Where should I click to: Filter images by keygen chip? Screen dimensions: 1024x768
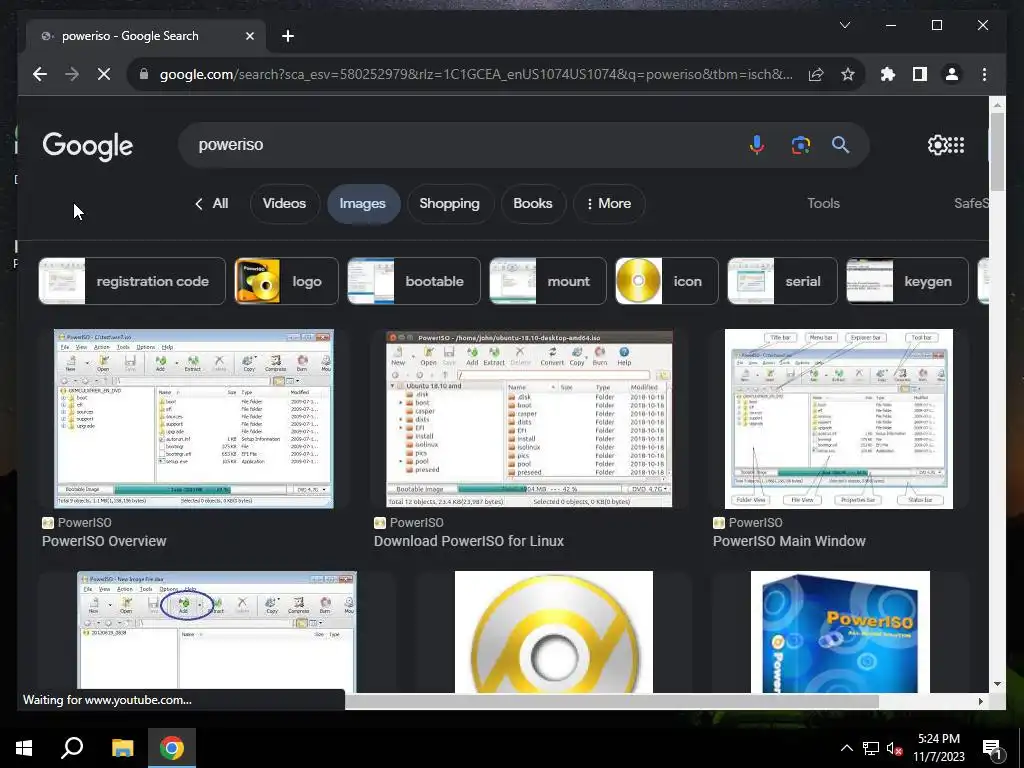[x=907, y=281]
